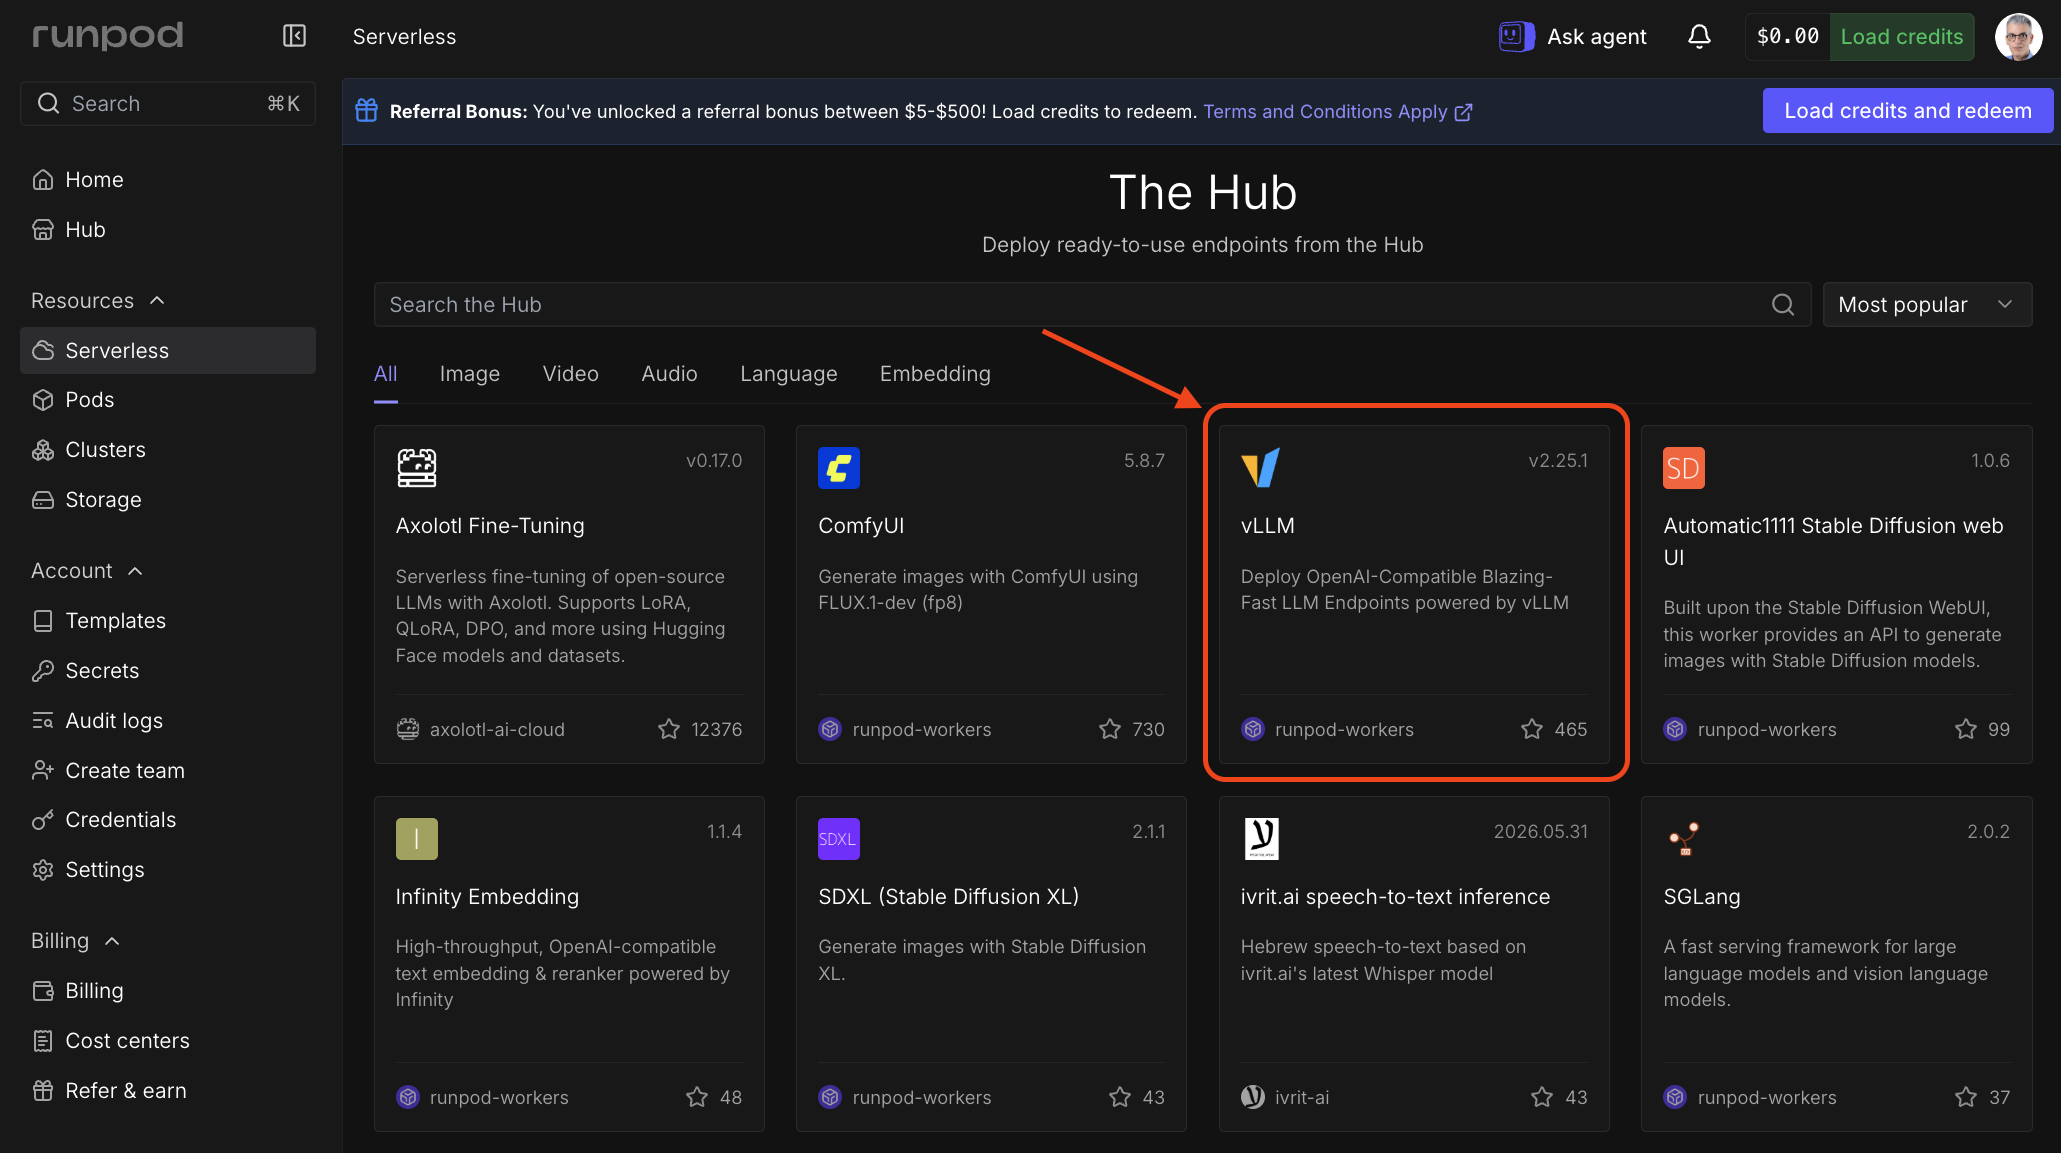Click the Load credits button
Screen dimensions: 2061x1153
point(1902,37)
